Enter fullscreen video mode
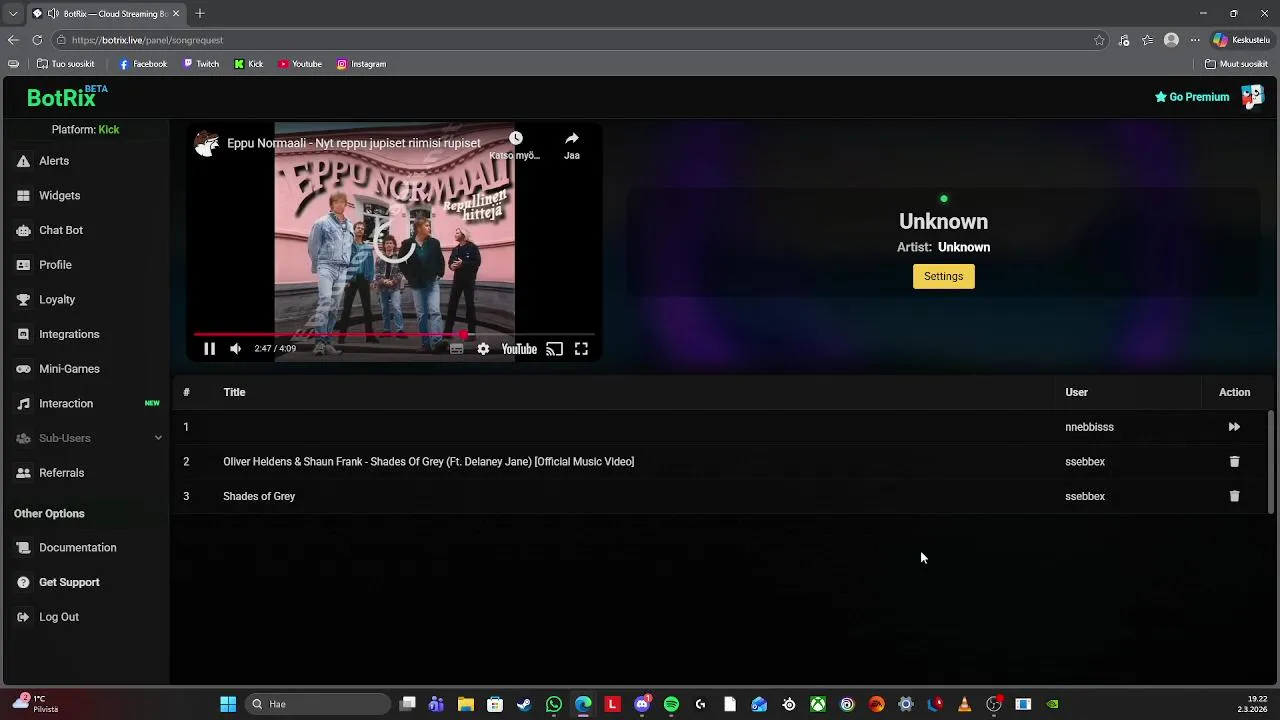Image resolution: width=1280 pixels, height=720 pixels. click(x=581, y=349)
